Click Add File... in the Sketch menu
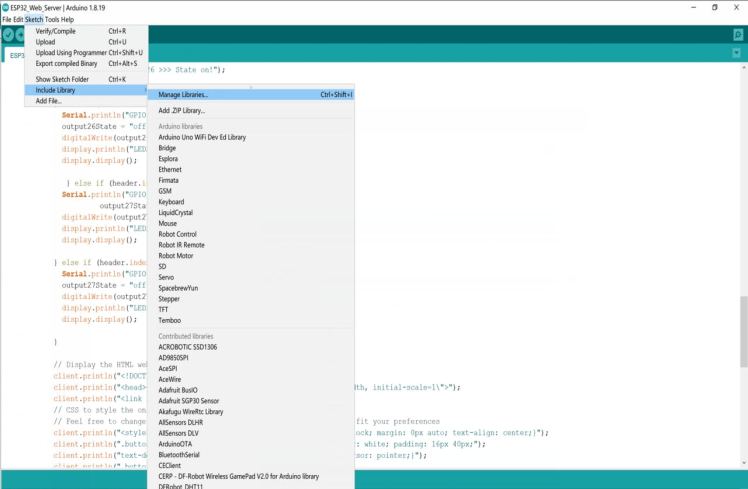 coord(49,101)
